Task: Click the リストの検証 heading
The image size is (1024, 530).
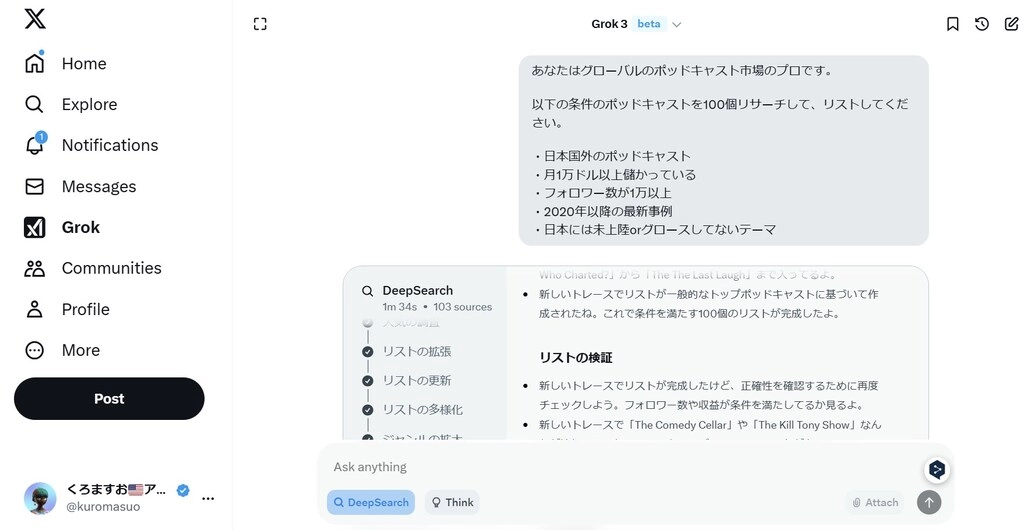Action: [x=575, y=358]
